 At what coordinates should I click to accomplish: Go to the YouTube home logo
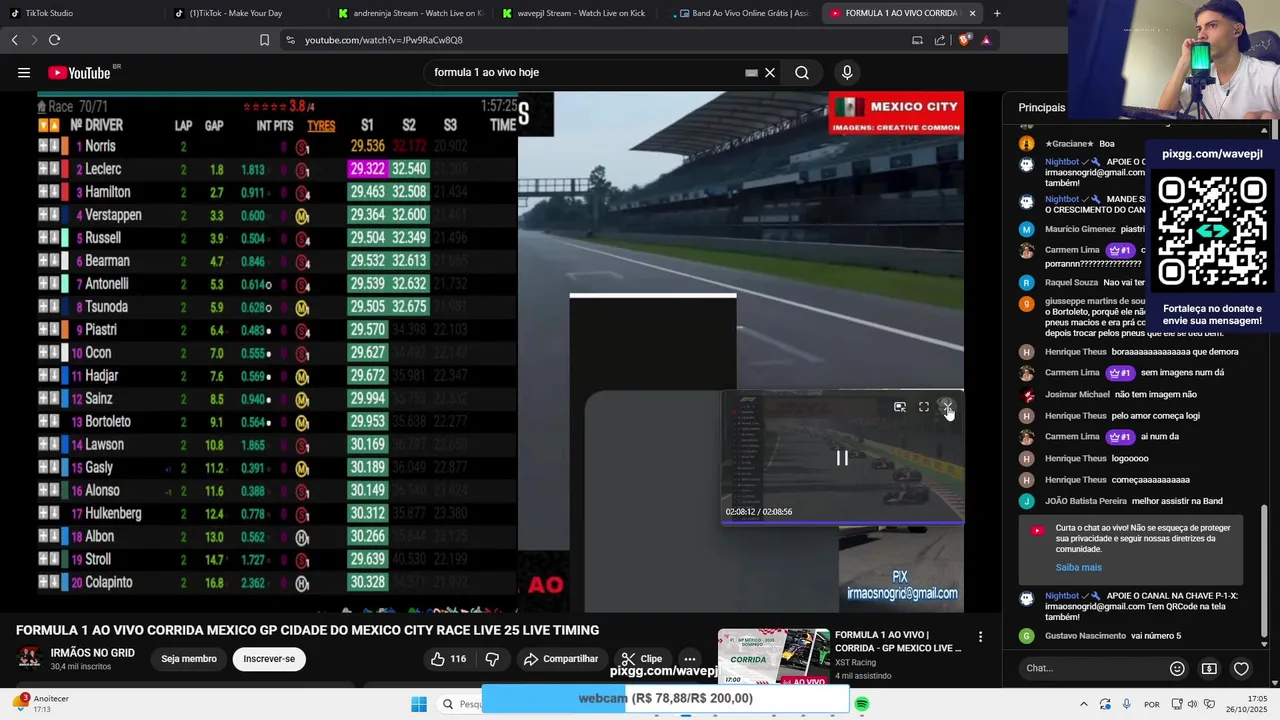click(79, 72)
